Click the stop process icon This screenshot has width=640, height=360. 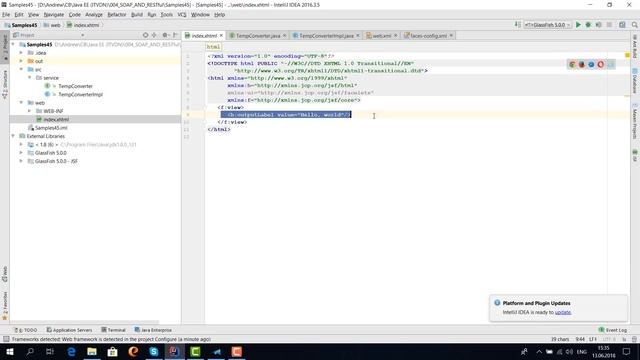[609, 25]
